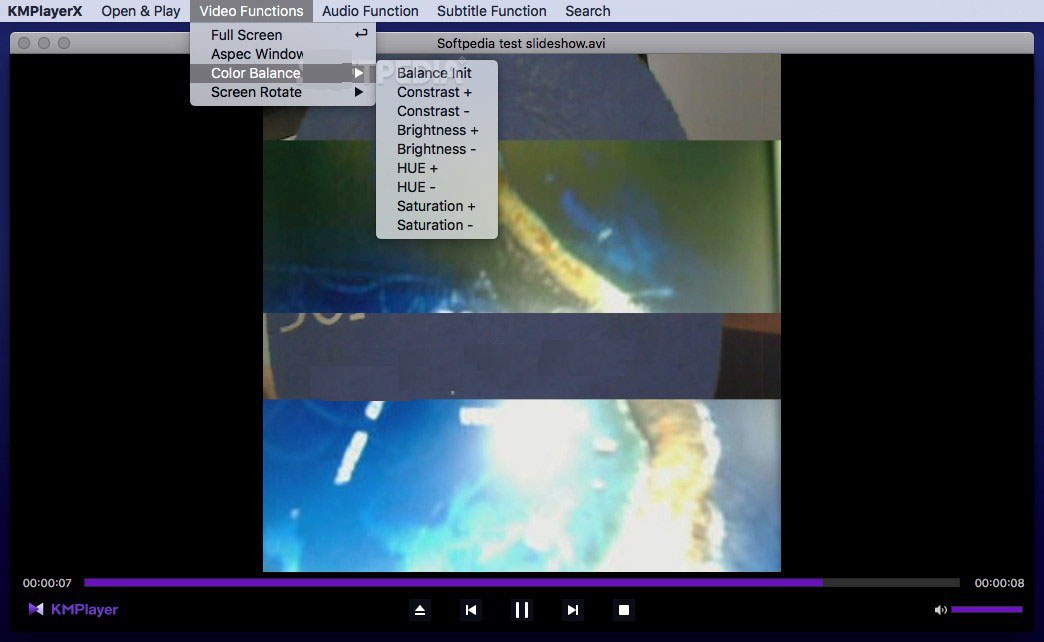
Task: Mute audio via speaker icon
Action: coord(940,609)
